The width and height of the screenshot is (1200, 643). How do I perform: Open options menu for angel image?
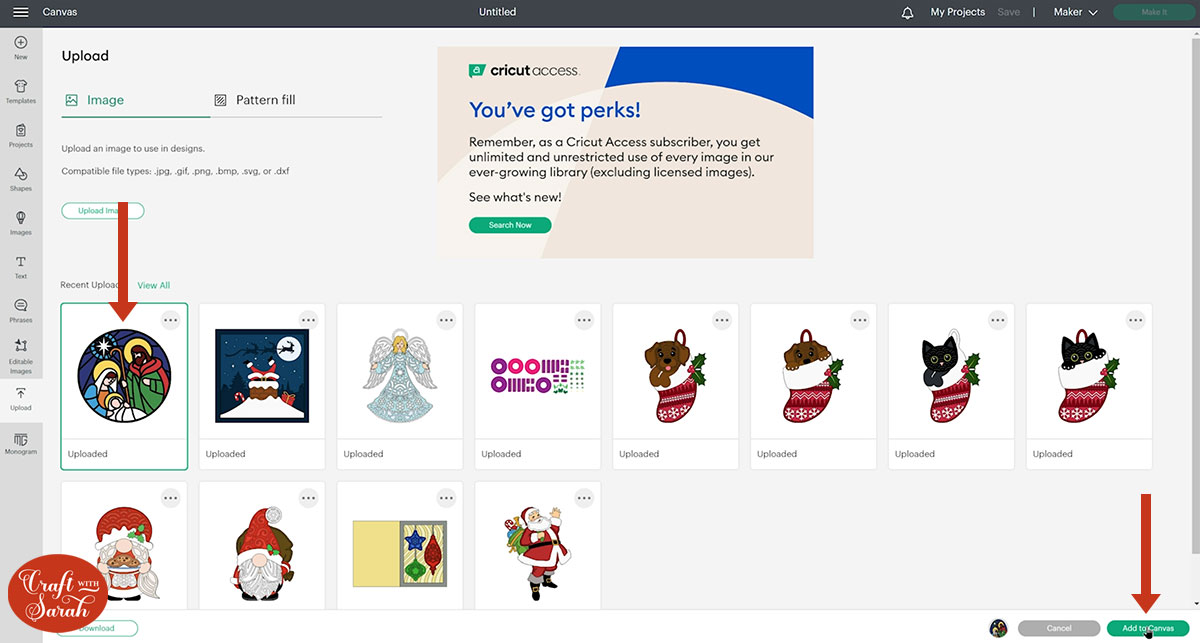[x=446, y=320]
